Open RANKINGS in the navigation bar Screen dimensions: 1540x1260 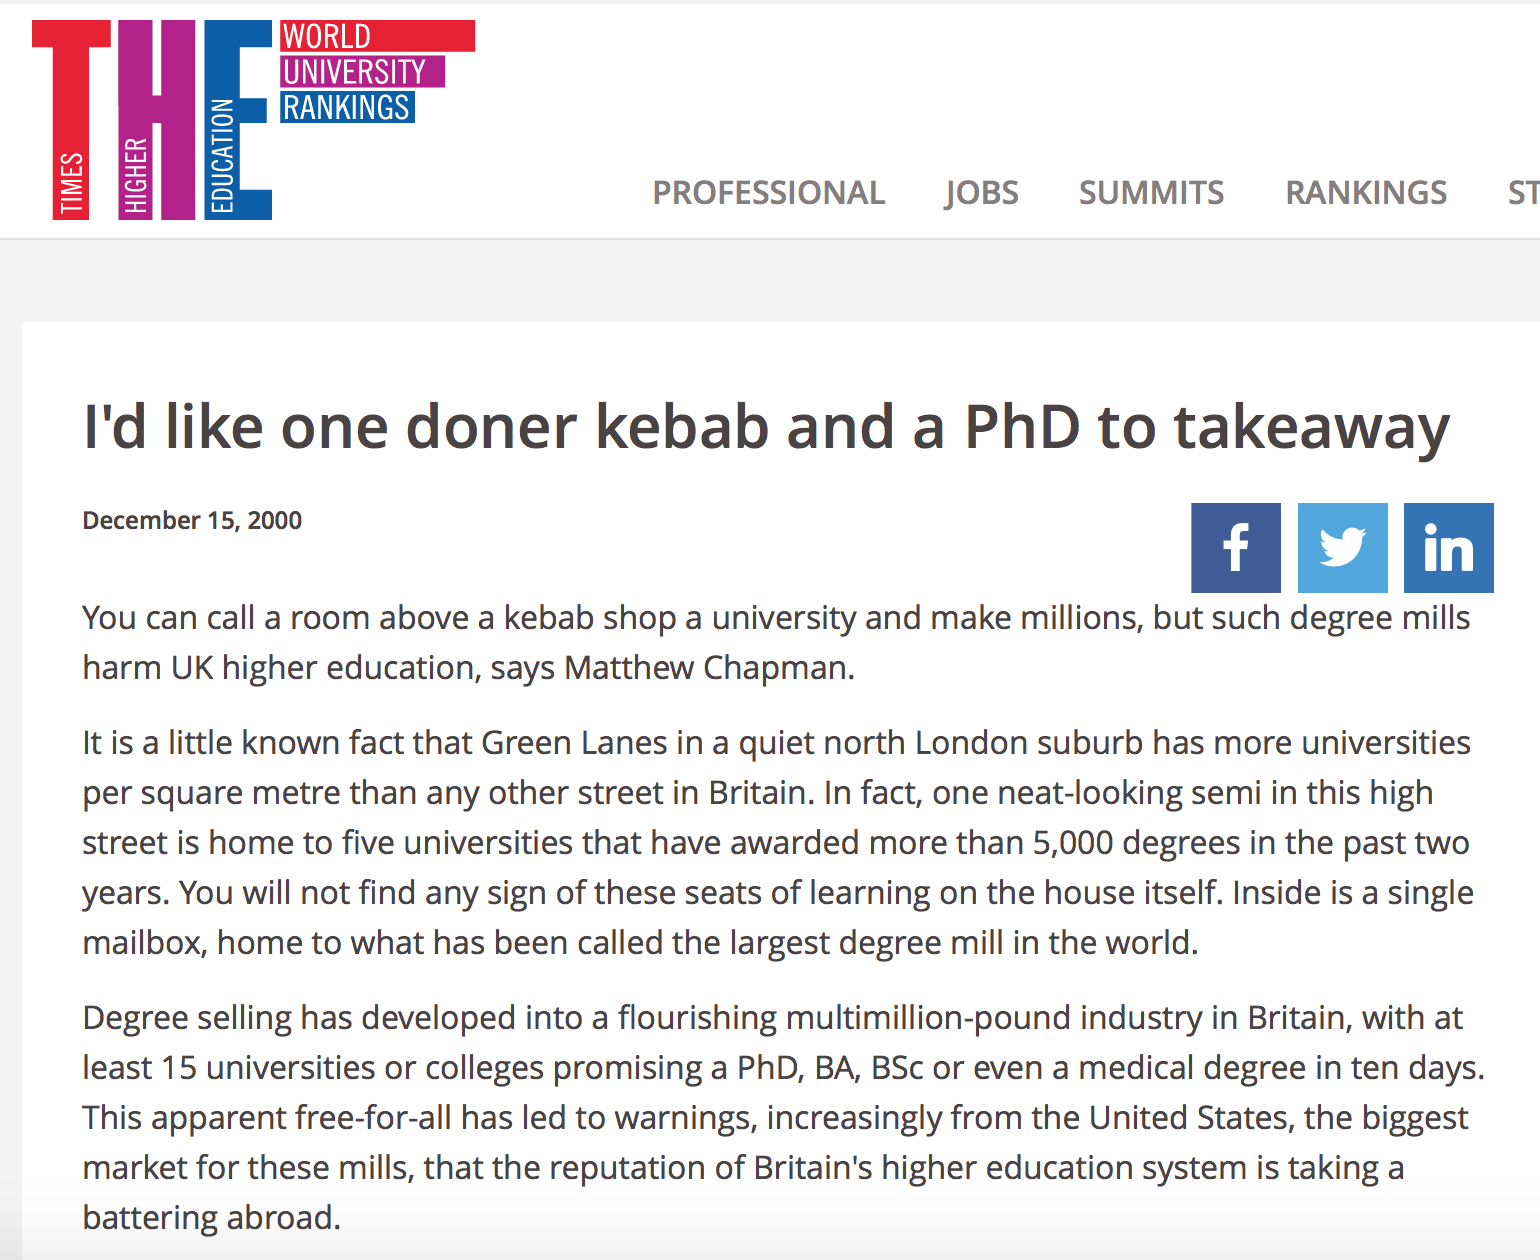point(1365,192)
